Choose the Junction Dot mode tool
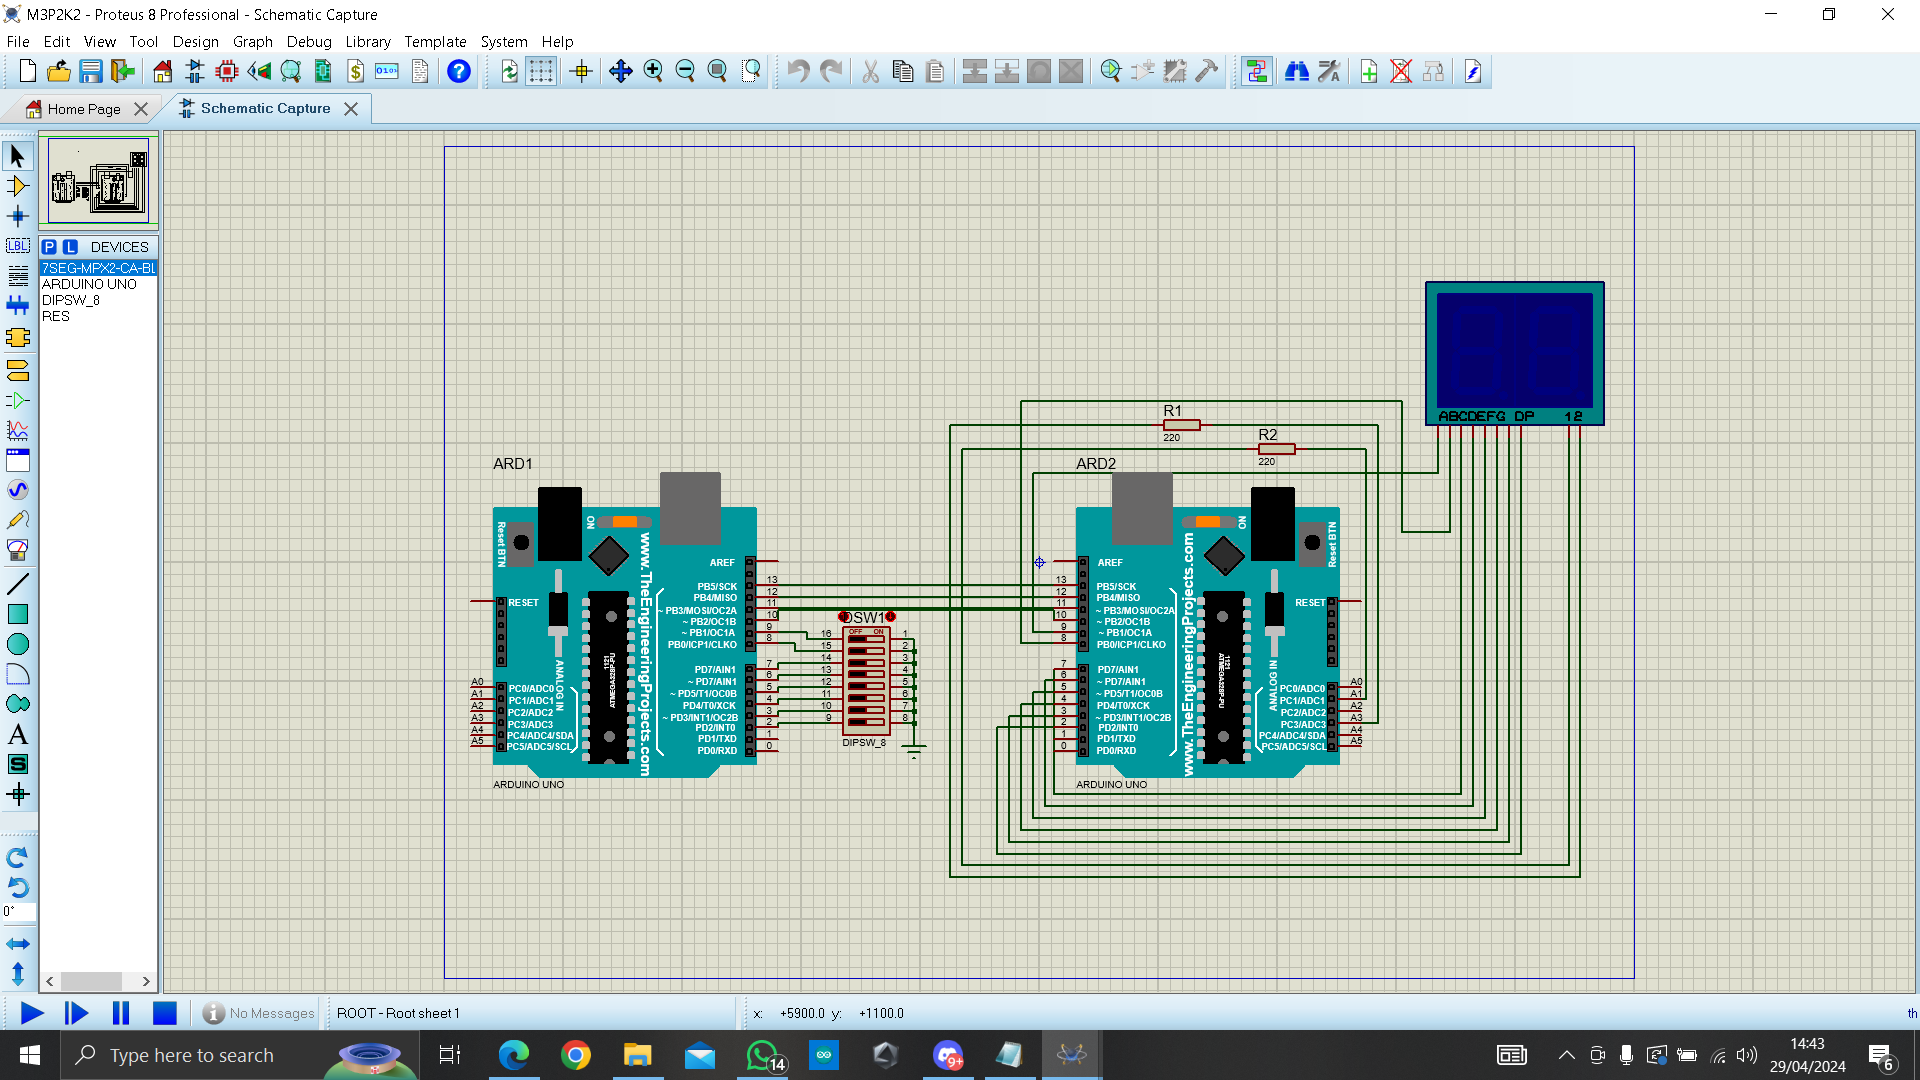This screenshot has width=1920, height=1080. tap(17, 216)
